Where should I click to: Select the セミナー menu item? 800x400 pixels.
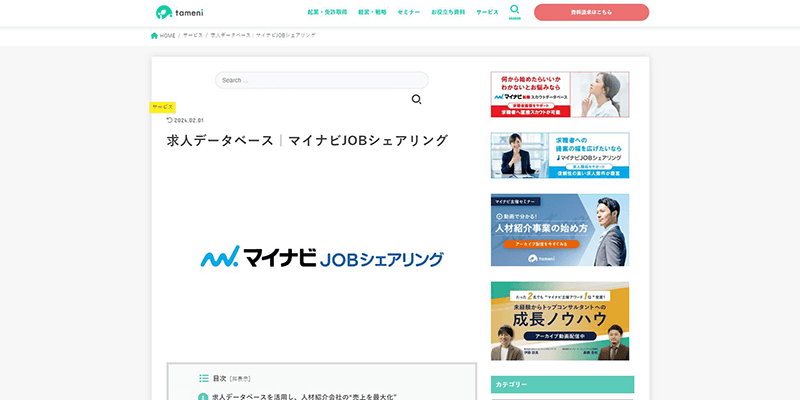[x=408, y=12]
